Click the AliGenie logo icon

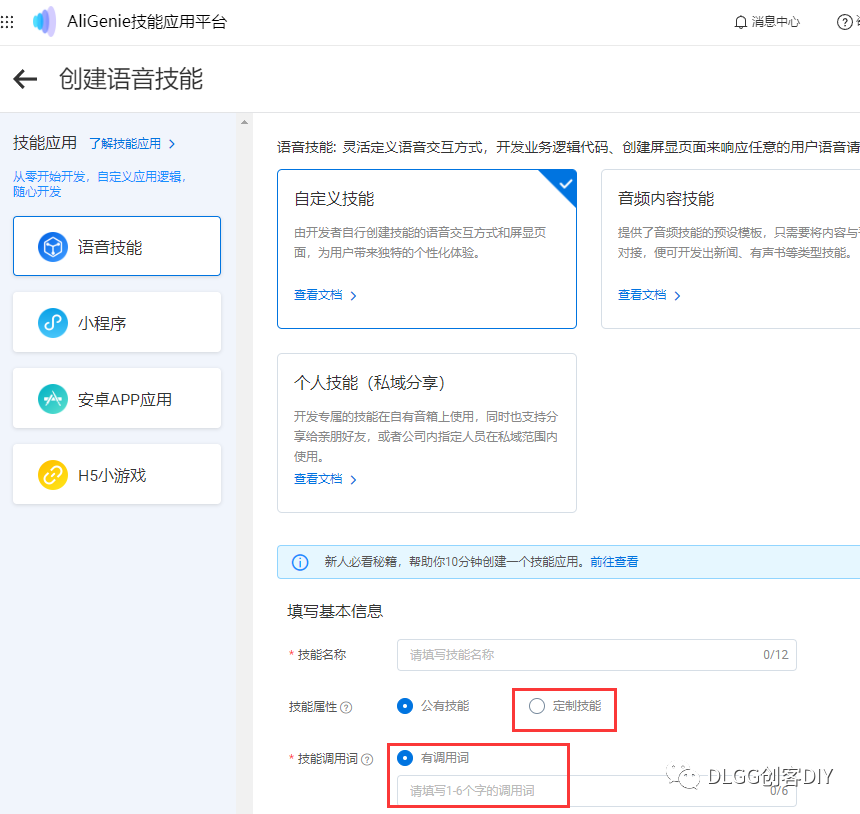(44, 21)
